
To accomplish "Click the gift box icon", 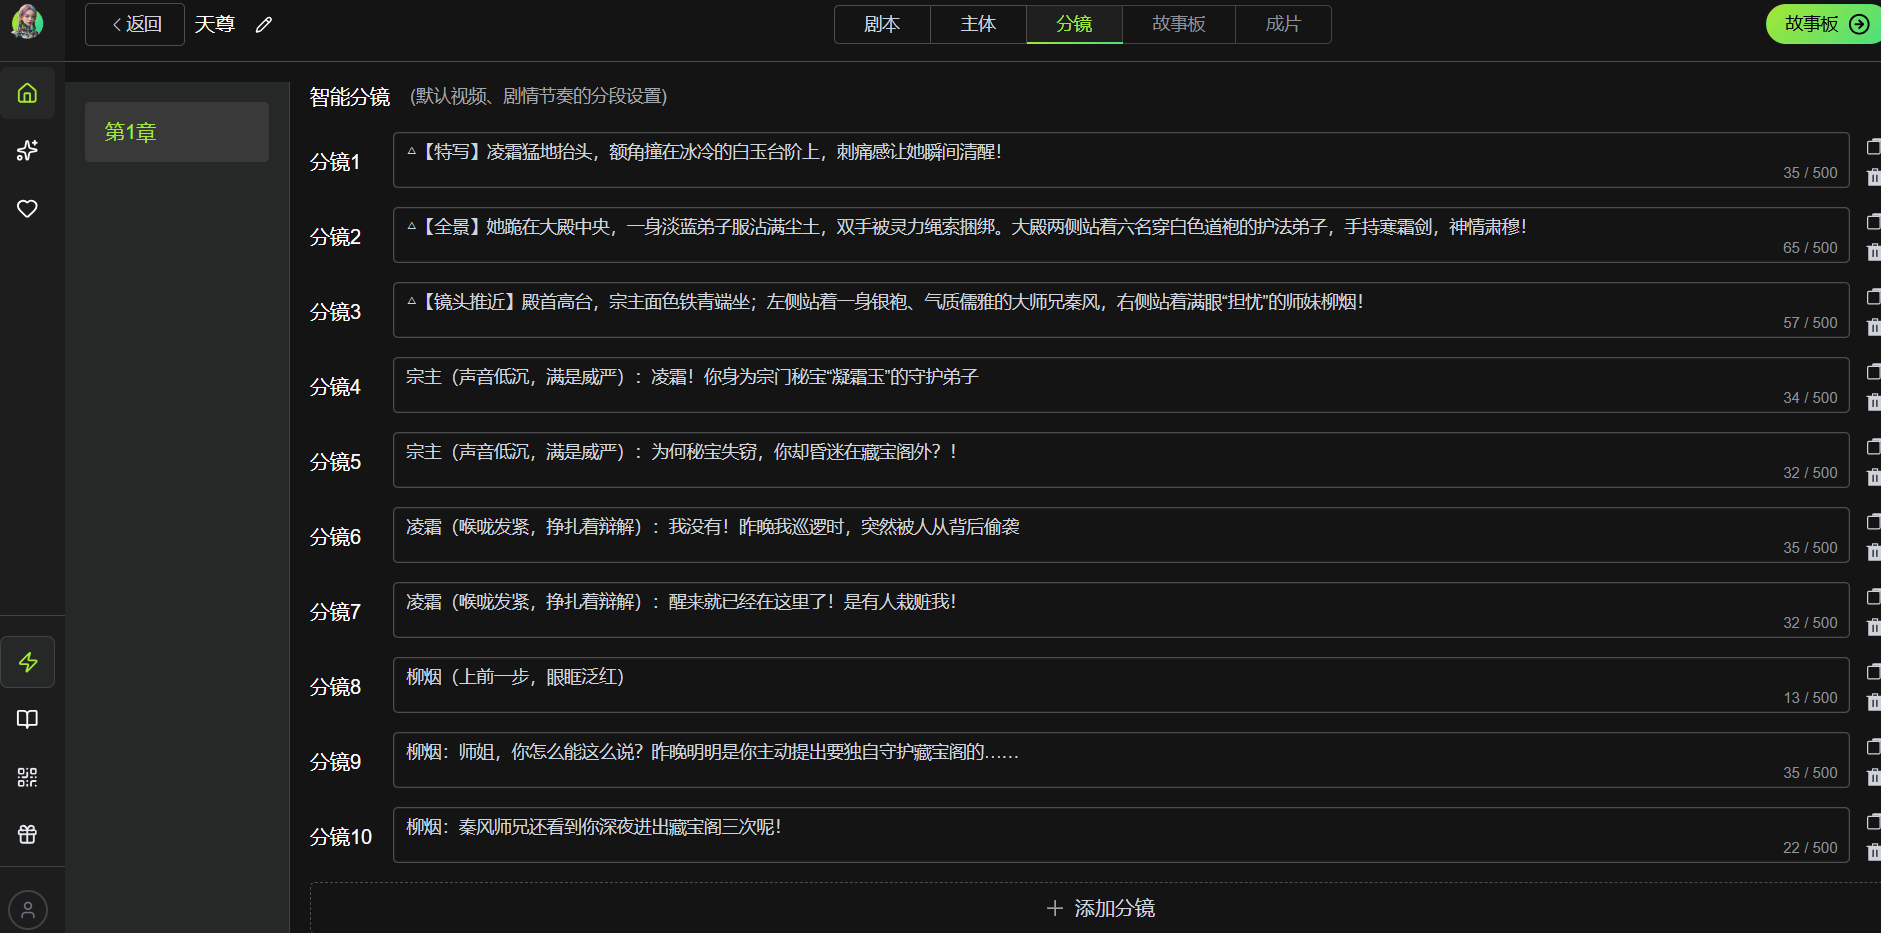I will 27,834.
